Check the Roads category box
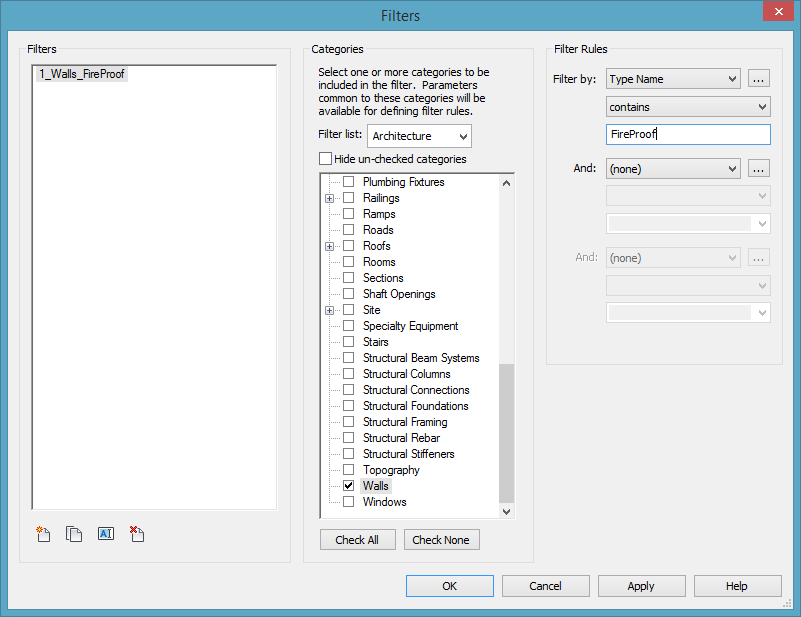Image resolution: width=801 pixels, height=617 pixels. (348, 230)
